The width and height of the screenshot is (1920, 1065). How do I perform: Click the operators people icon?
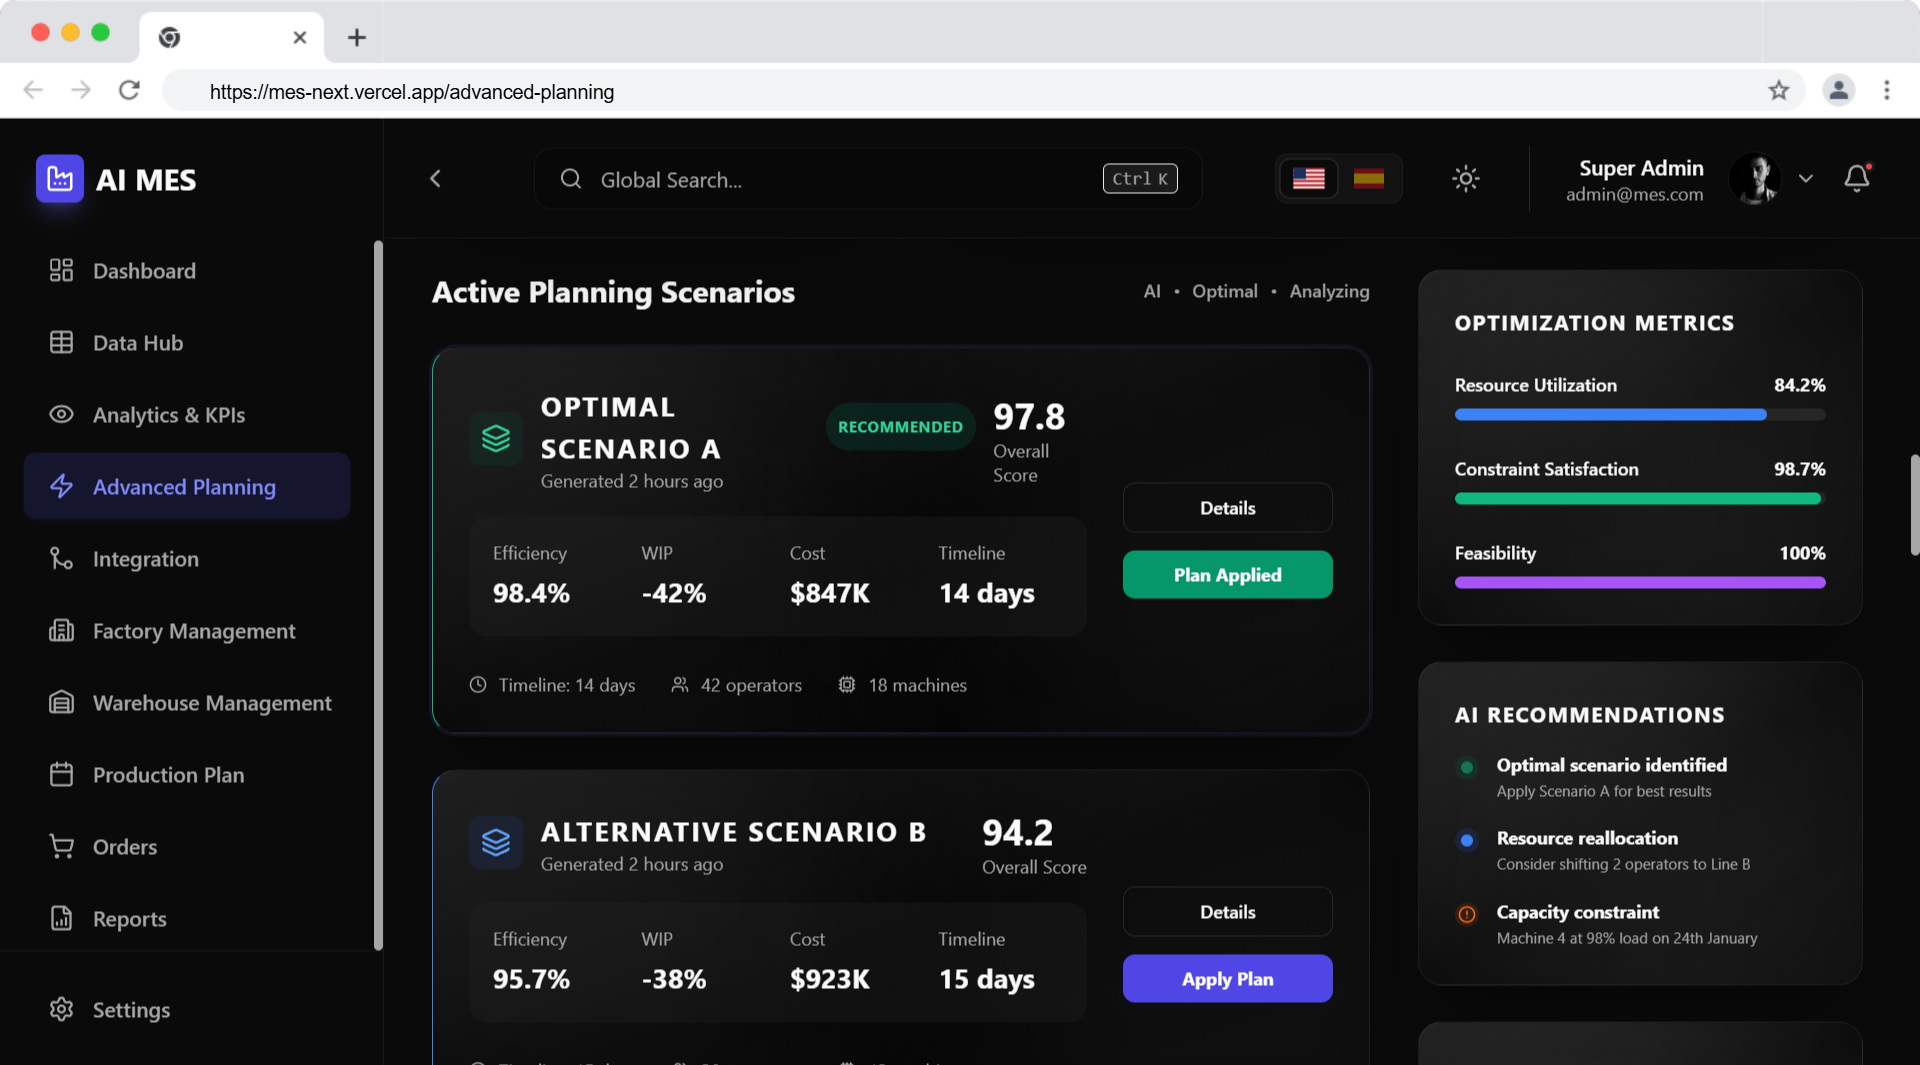[x=680, y=685]
